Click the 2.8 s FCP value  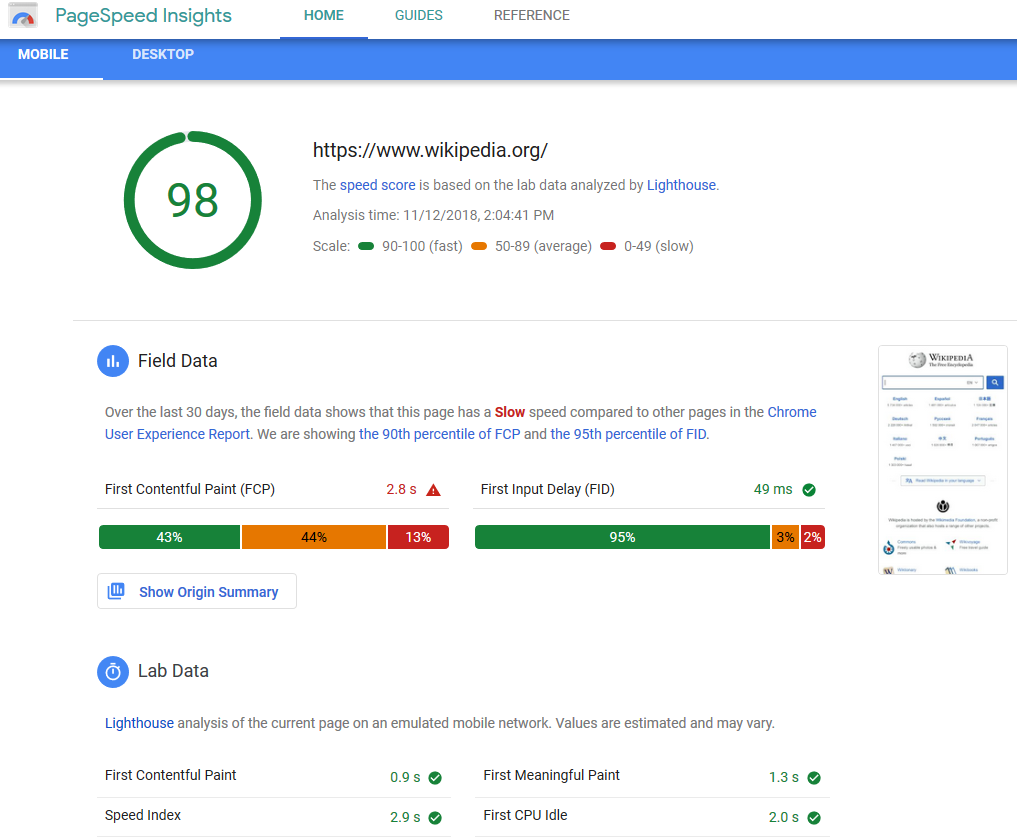point(401,489)
